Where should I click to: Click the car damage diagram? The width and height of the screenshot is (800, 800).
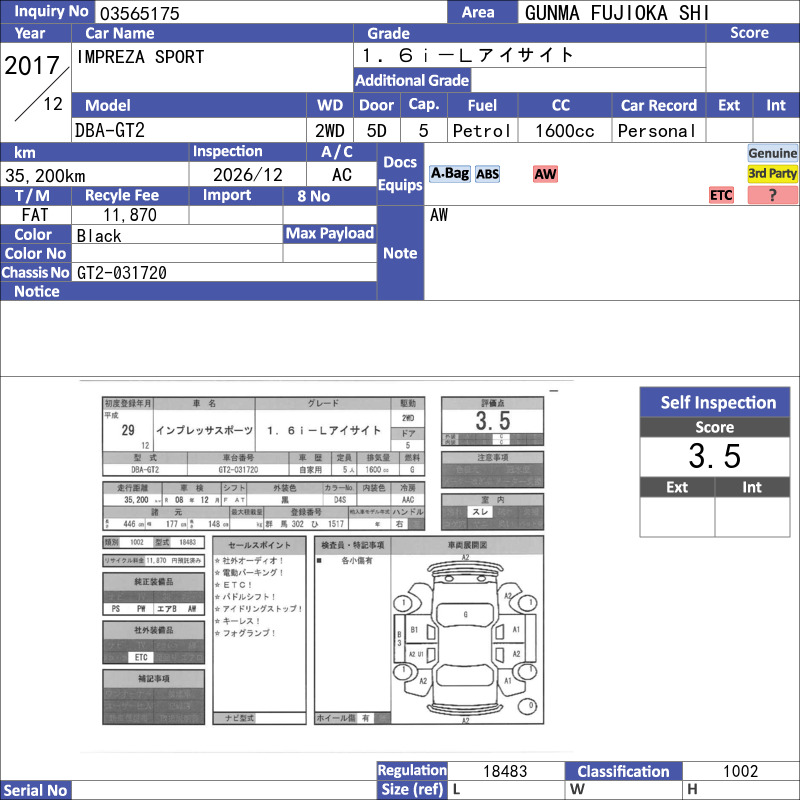pos(466,639)
